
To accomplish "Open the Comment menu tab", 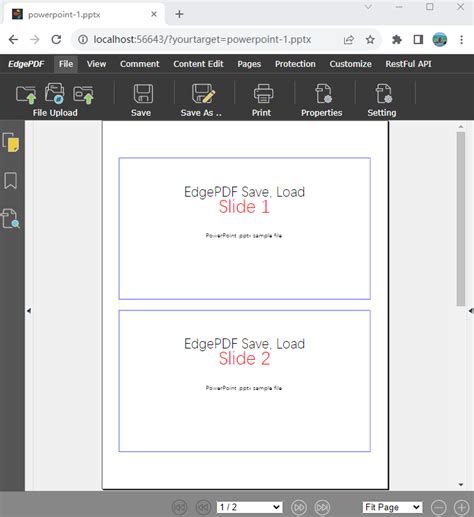I will pos(140,64).
